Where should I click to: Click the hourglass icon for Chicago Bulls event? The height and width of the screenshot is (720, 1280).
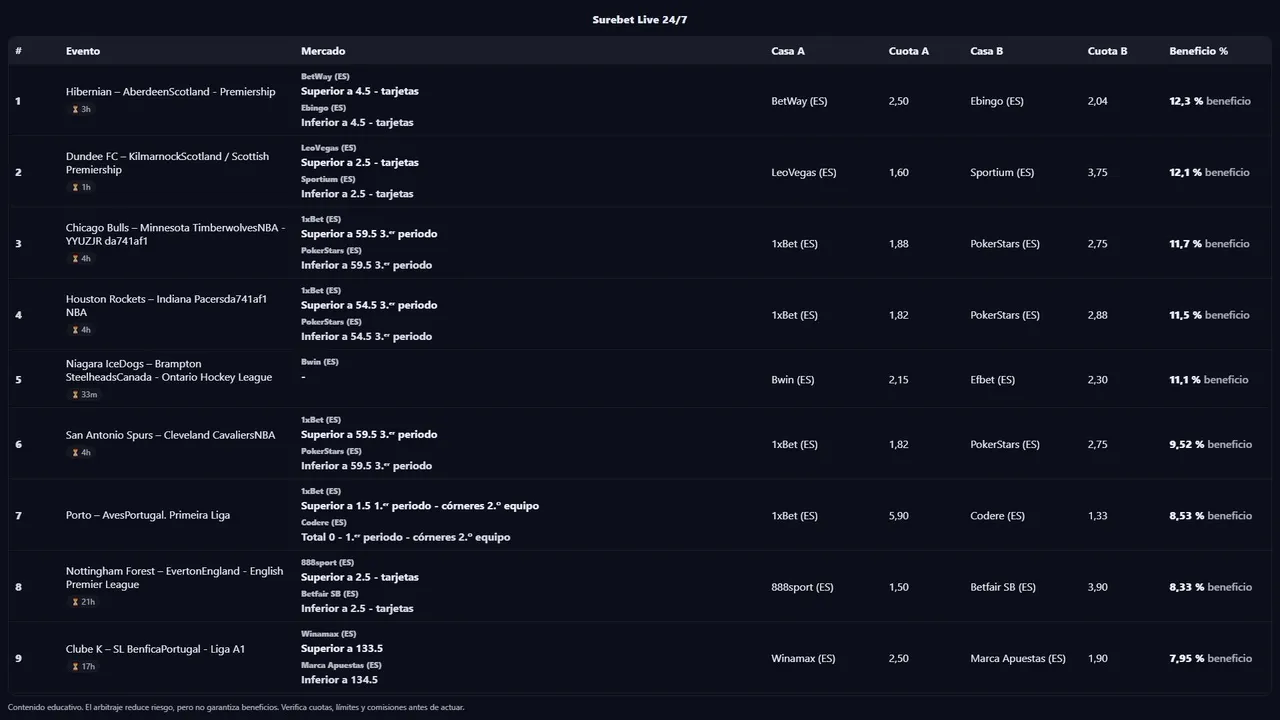(75, 259)
